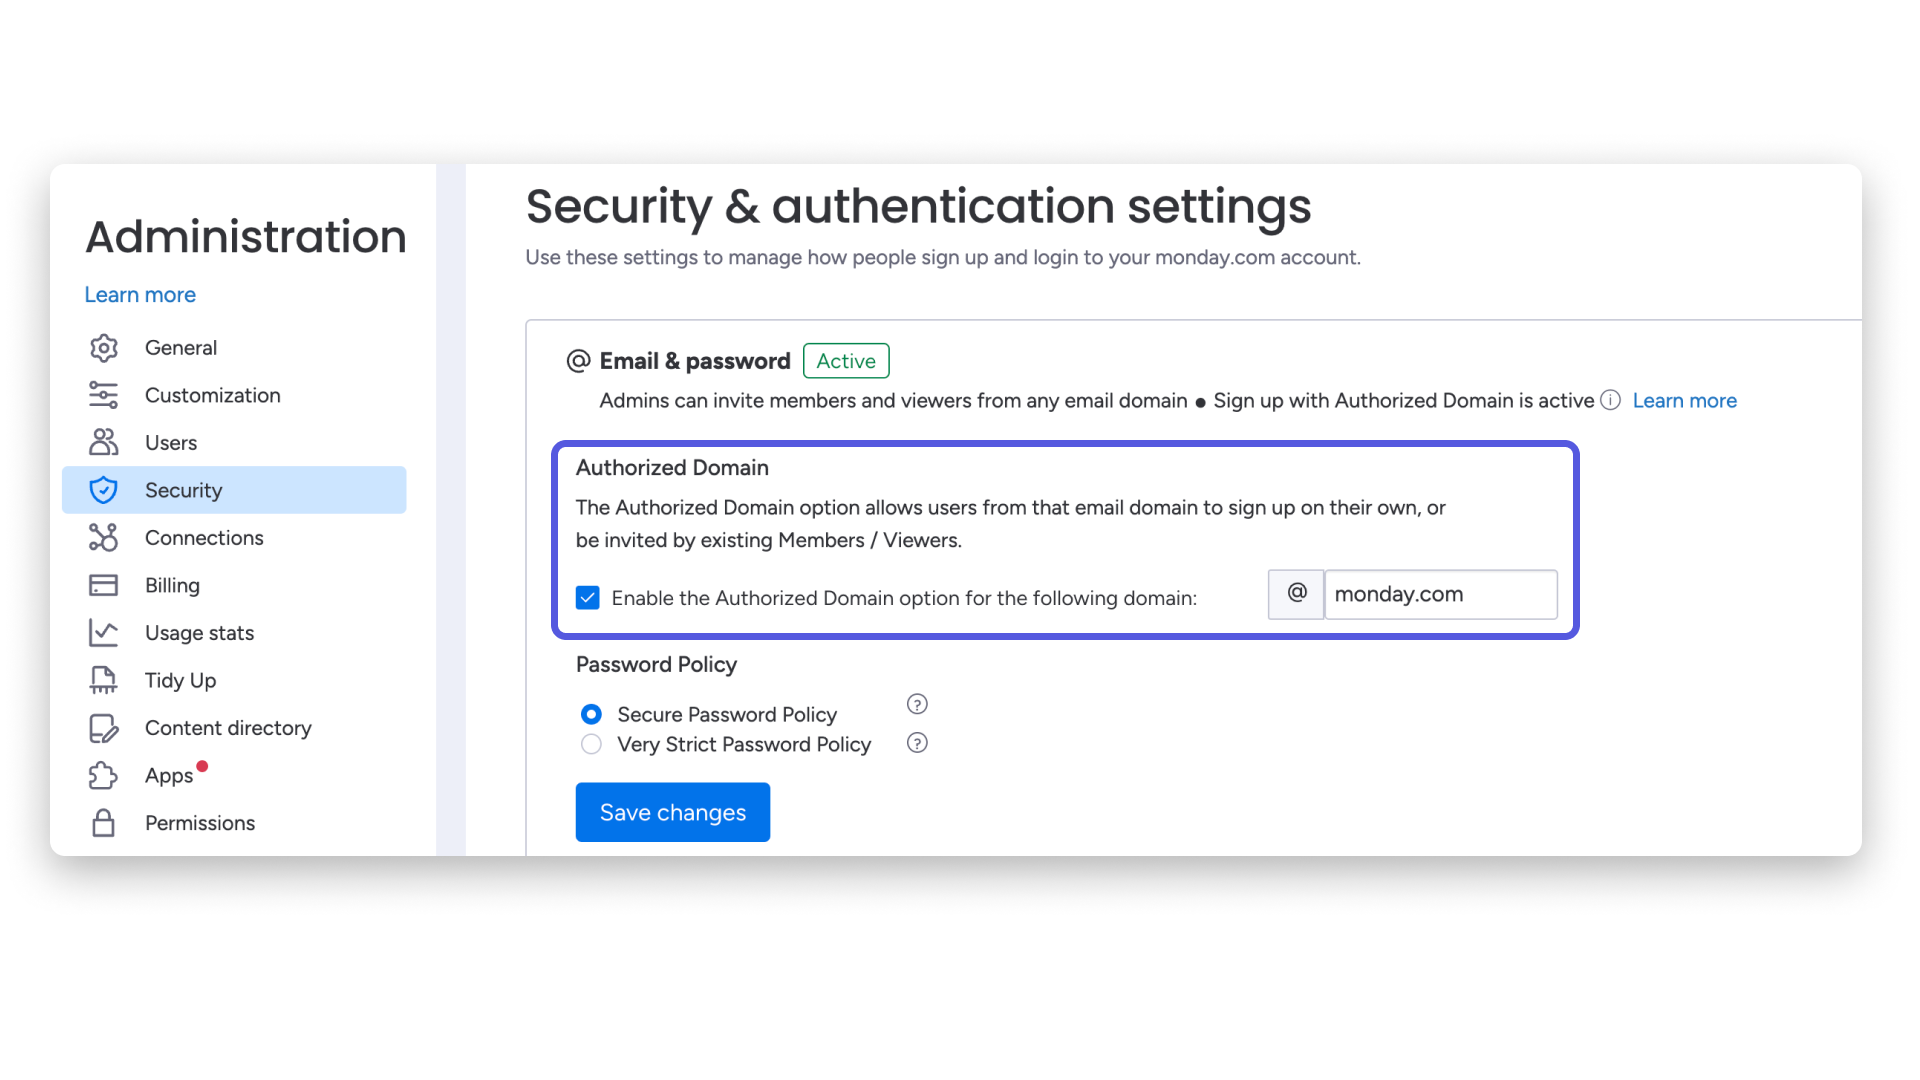Select the Billing card icon
Viewport: 1920px width, 1080px height.
104,585
